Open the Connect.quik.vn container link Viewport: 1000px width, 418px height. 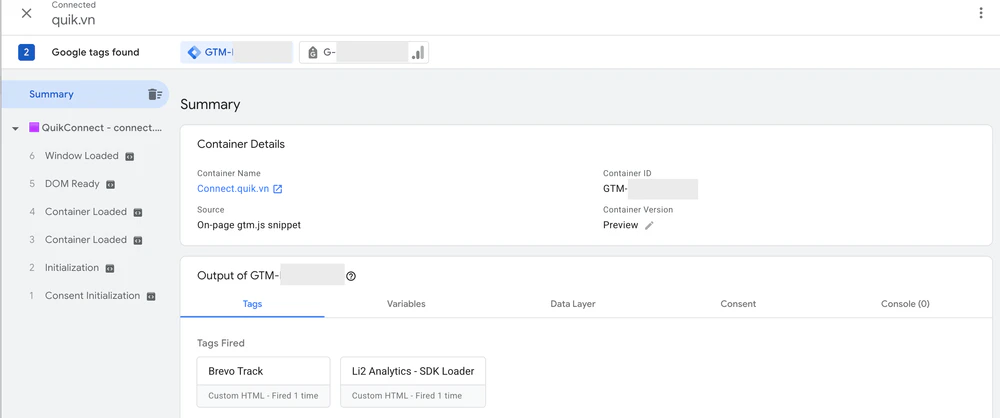click(x=233, y=189)
